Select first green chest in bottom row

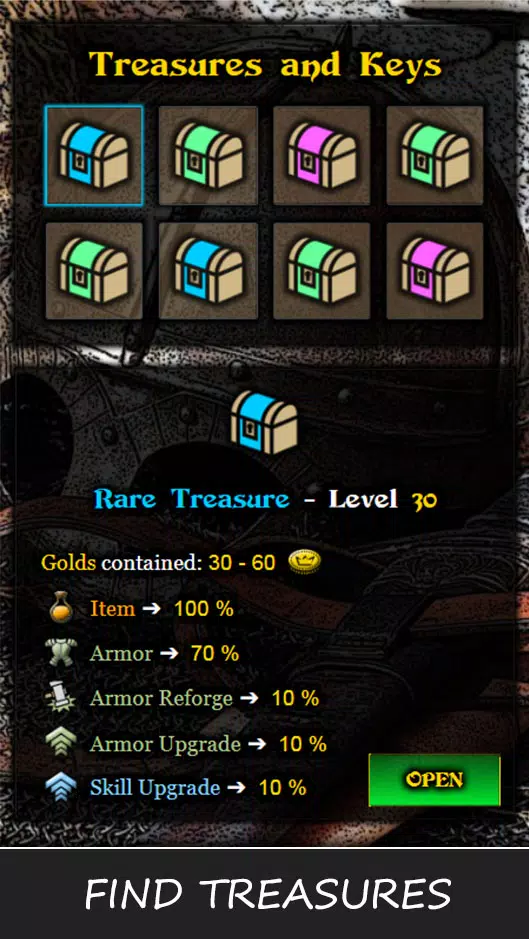tap(93, 271)
